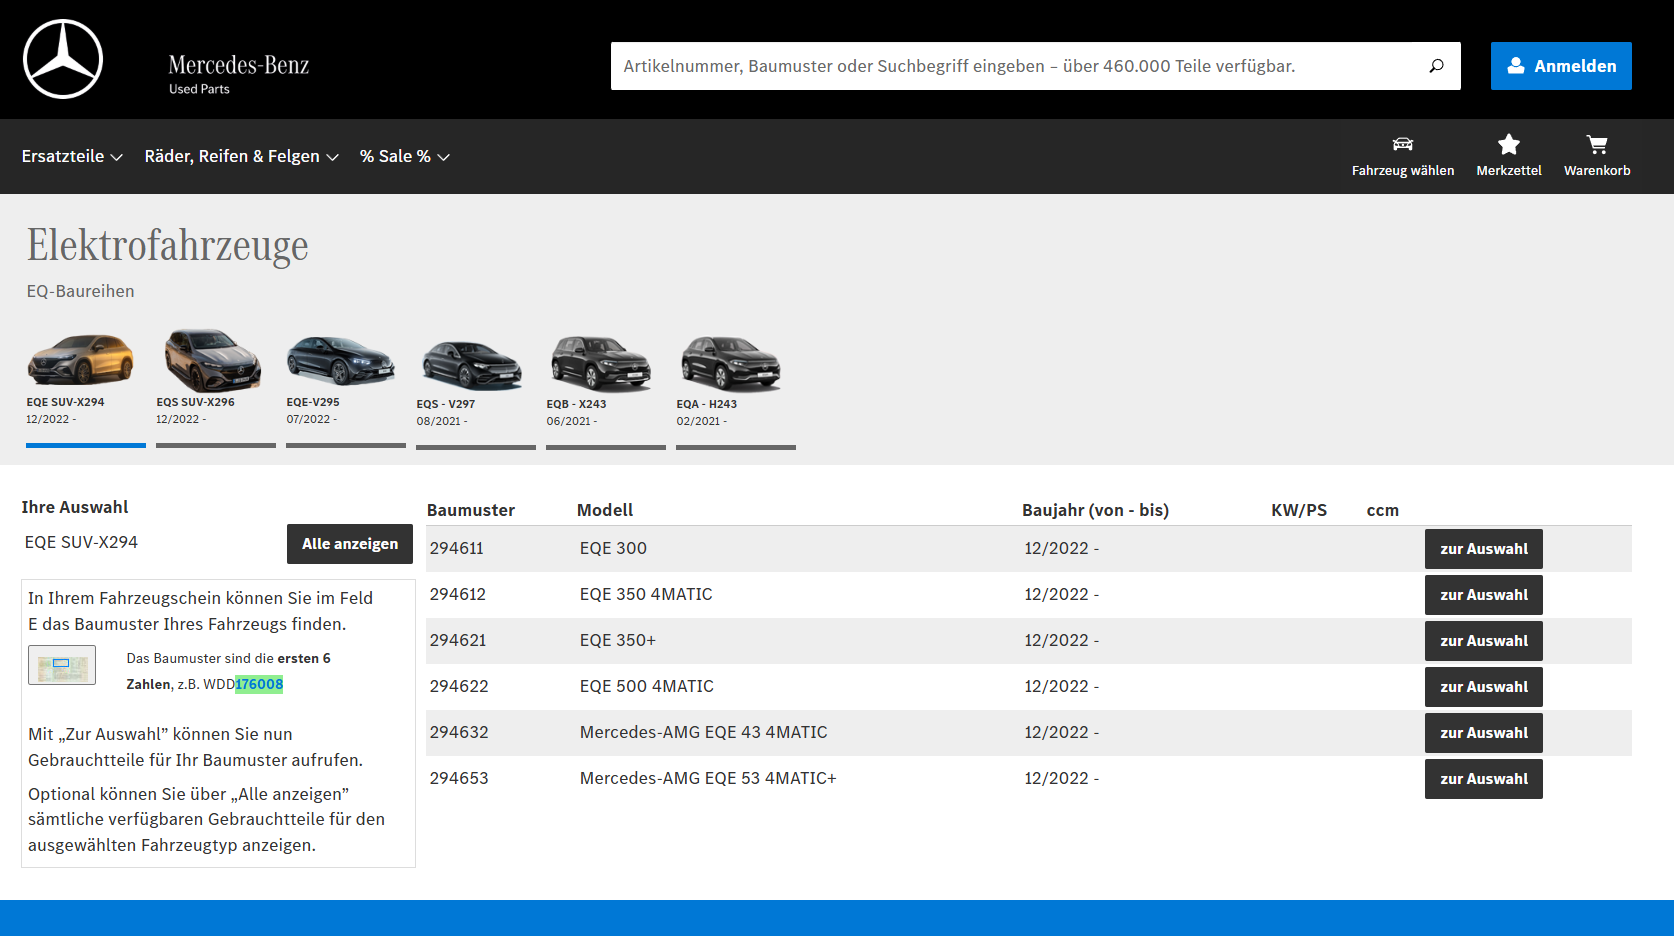This screenshot has height=936, width=1674.
Task: Click the Anmelden login button
Action: click(x=1560, y=66)
